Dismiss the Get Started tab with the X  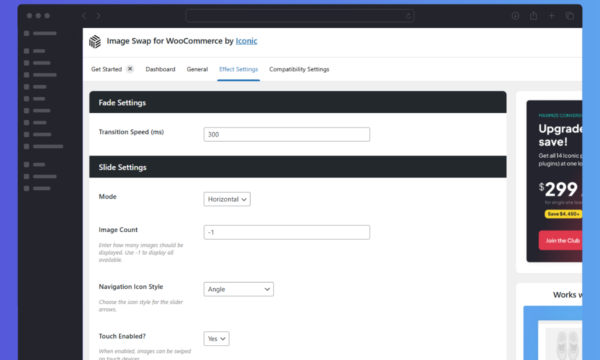(x=130, y=69)
